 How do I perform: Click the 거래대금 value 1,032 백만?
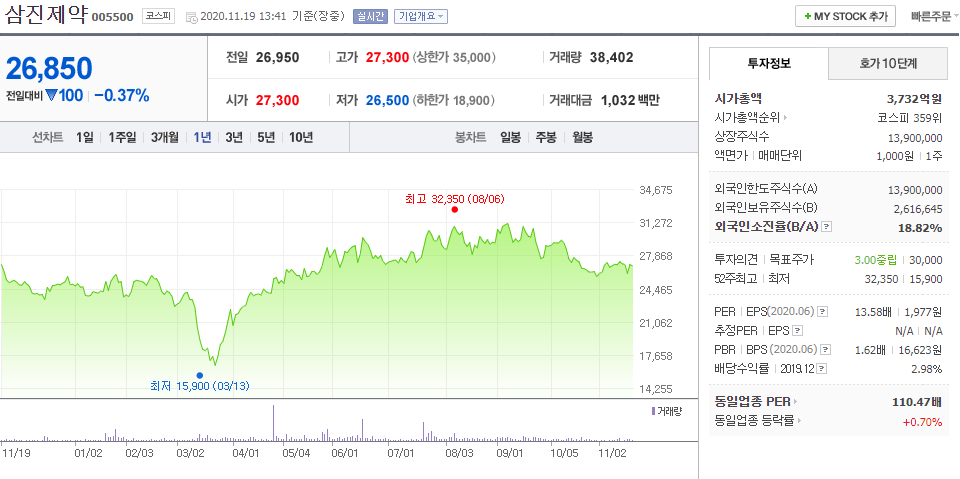click(x=630, y=100)
